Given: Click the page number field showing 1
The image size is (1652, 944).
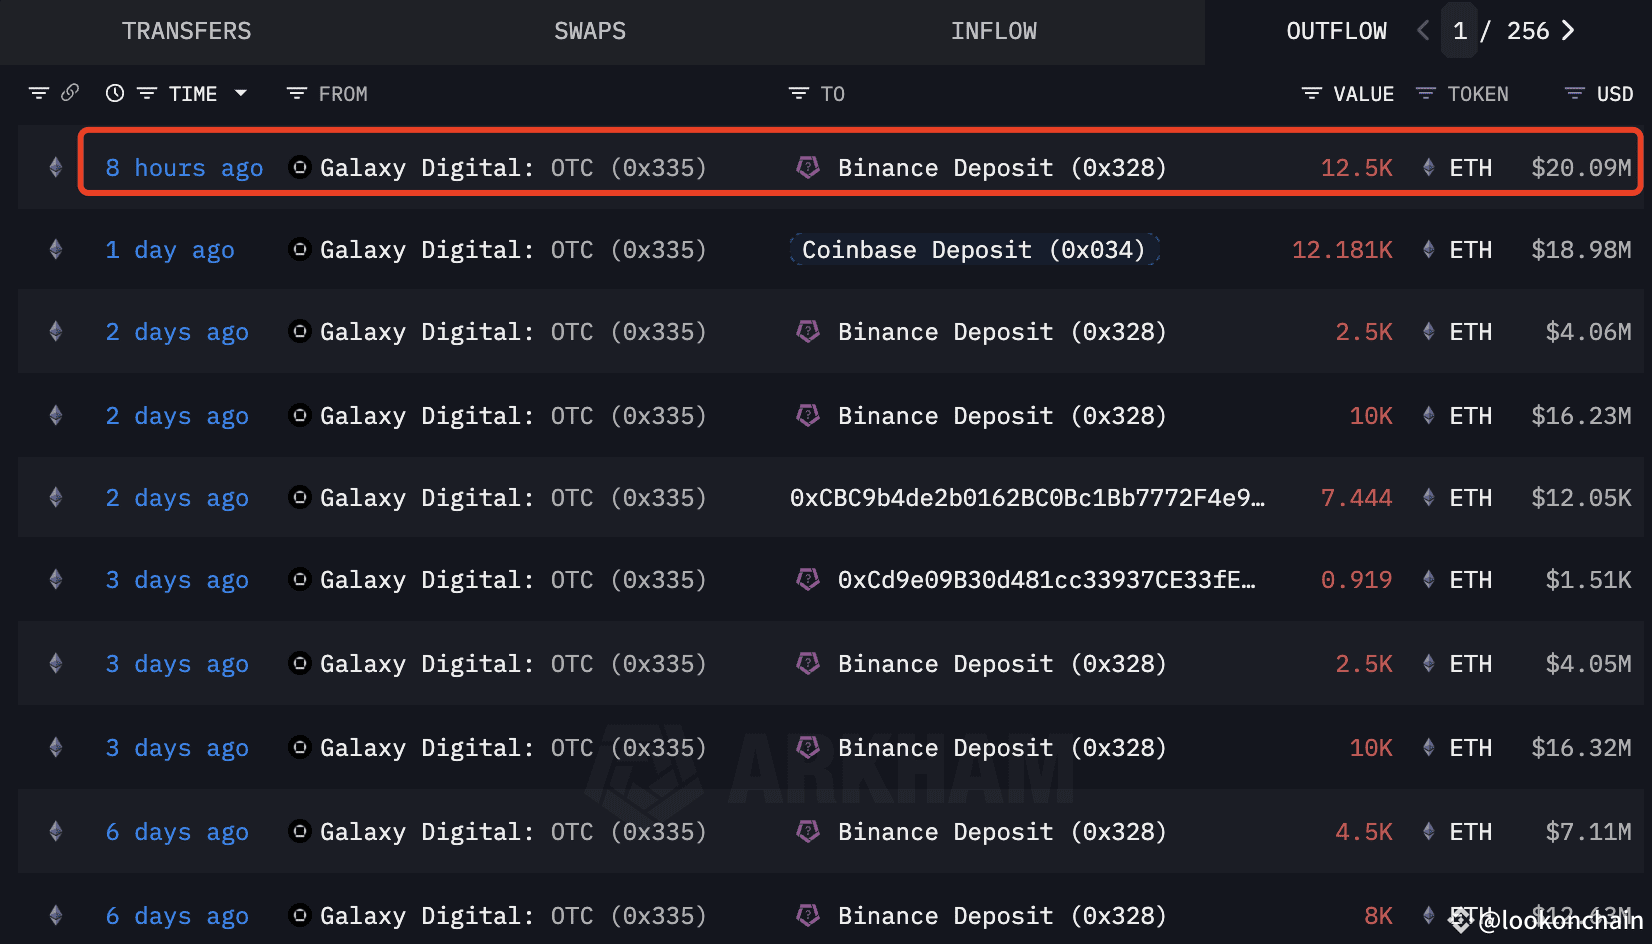Looking at the screenshot, I should 1460,31.
